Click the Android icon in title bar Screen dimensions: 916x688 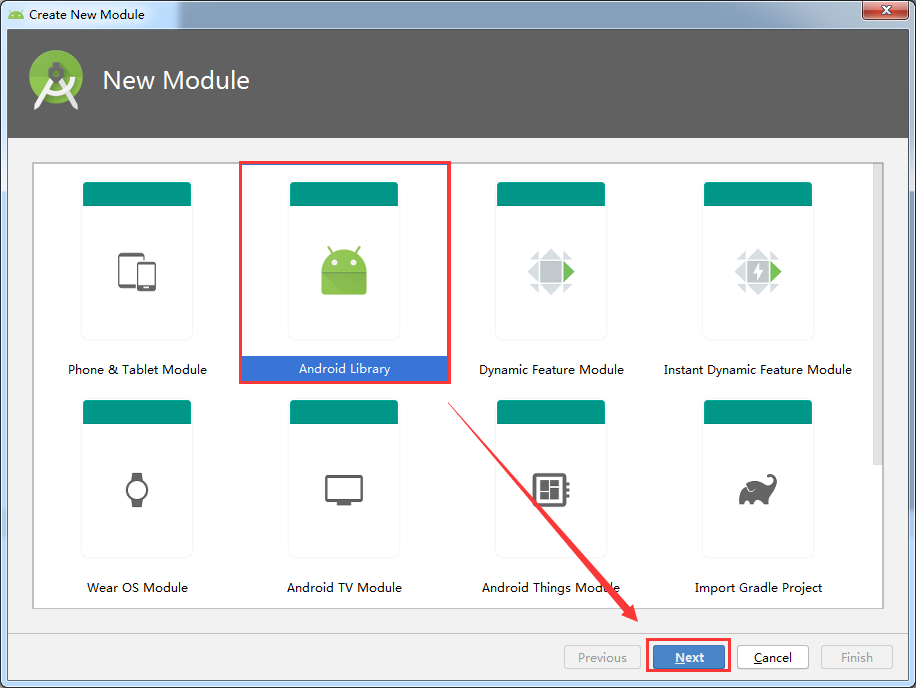point(16,15)
